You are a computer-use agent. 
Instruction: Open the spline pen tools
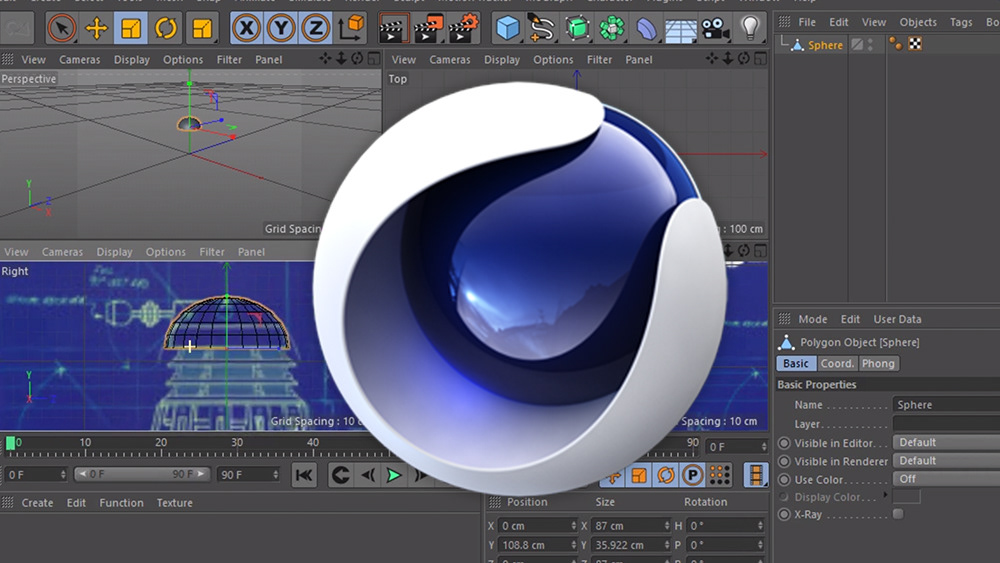[x=541, y=28]
